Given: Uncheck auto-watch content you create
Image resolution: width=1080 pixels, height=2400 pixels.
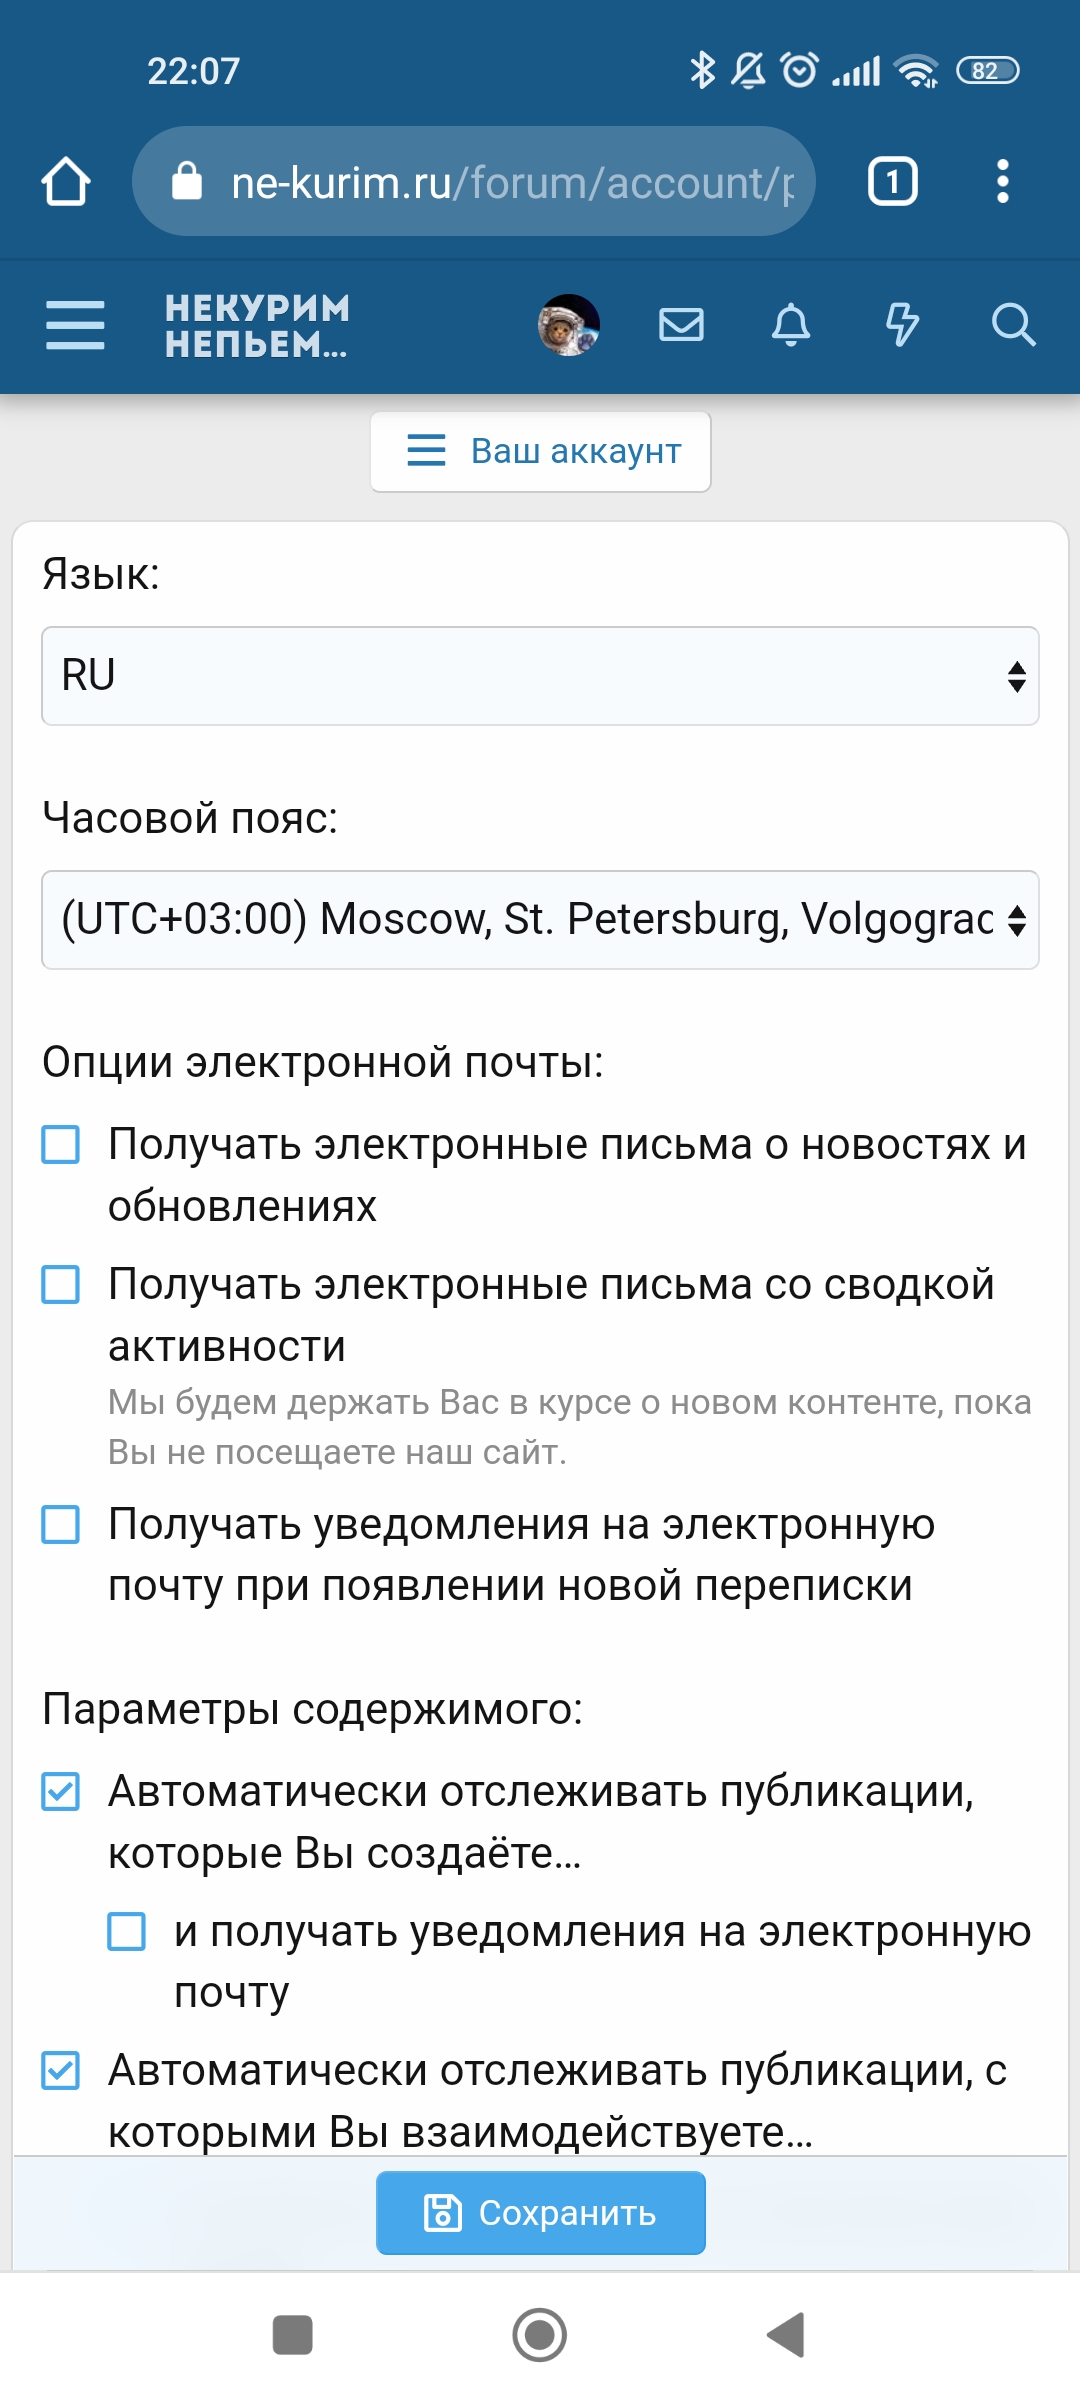Looking at the screenshot, I should tap(61, 1792).
